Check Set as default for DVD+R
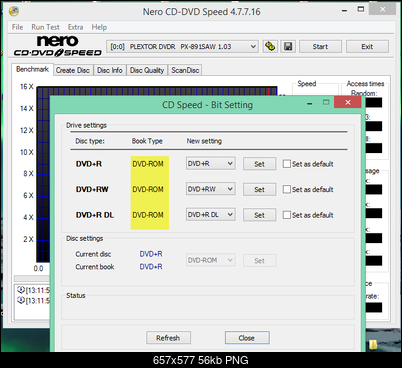This screenshot has height=368, width=402. pyautogui.click(x=287, y=164)
